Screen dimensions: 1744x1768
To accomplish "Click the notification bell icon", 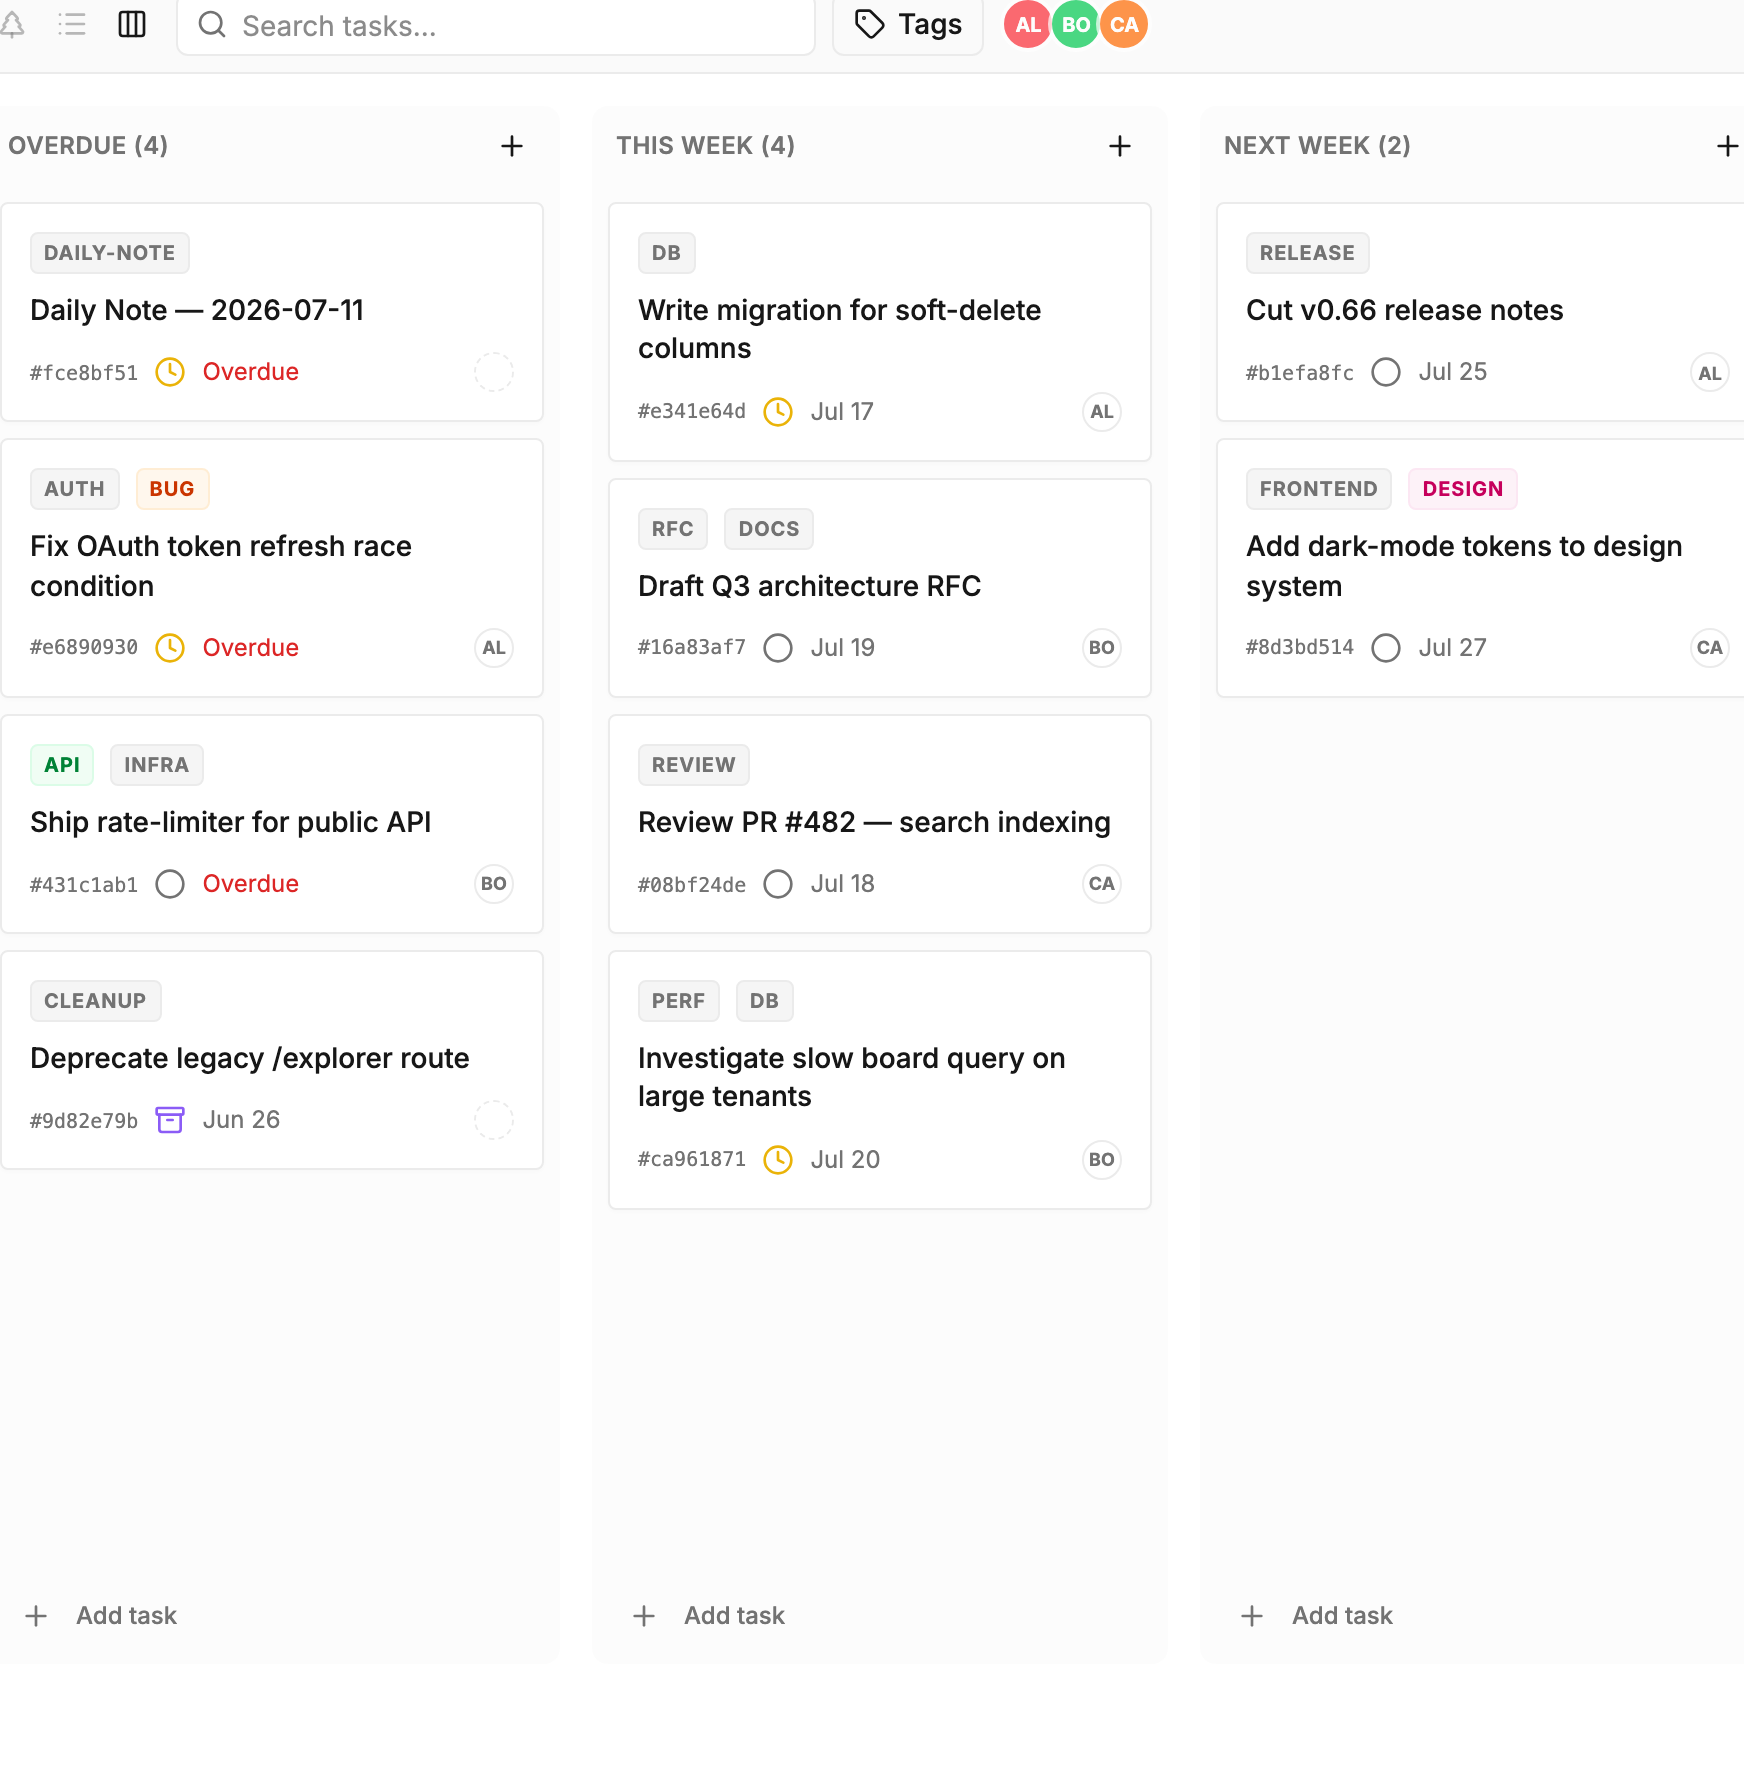I will point(13,24).
